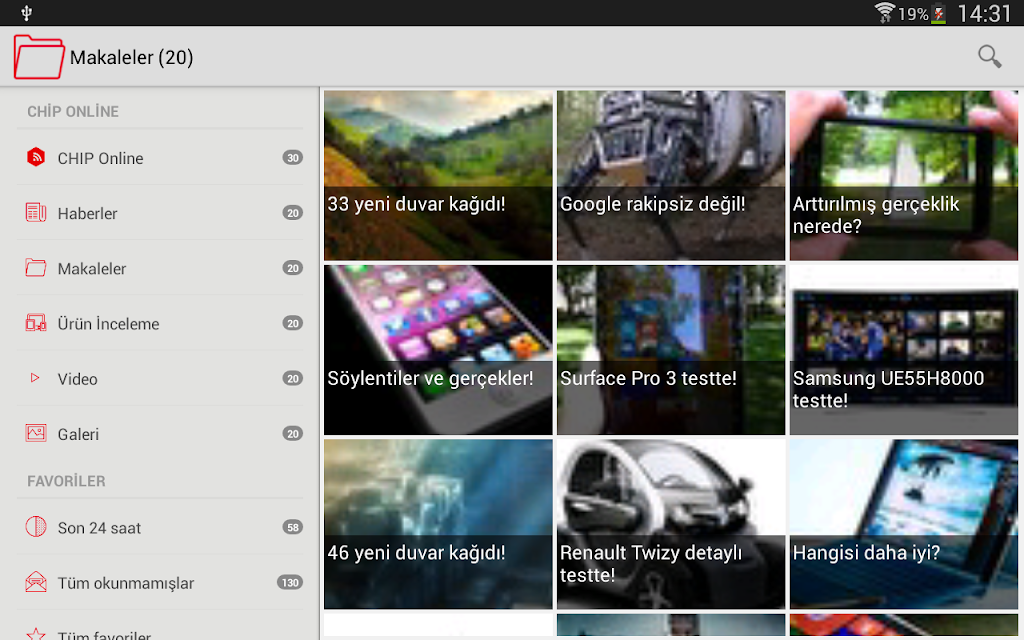
Task: Open the Haberler section
Action: point(160,213)
